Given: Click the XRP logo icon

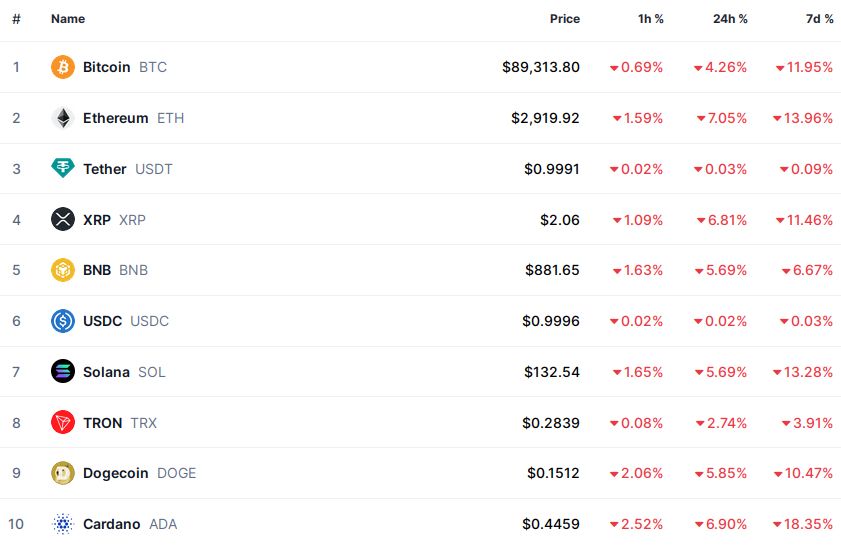Looking at the screenshot, I should [63, 219].
